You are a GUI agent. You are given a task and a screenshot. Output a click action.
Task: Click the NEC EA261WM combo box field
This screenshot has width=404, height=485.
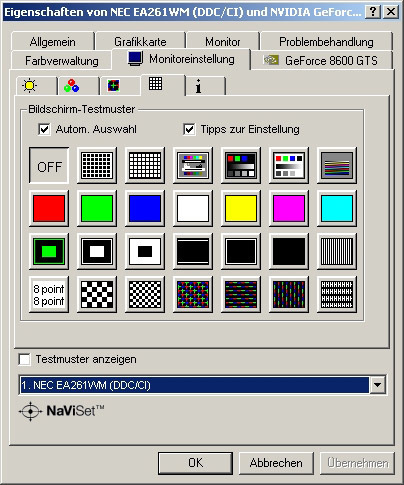[203, 385]
